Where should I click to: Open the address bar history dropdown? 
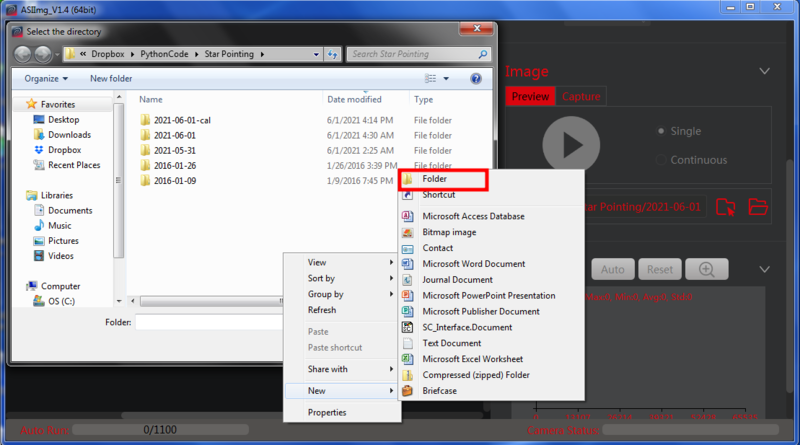316,54
